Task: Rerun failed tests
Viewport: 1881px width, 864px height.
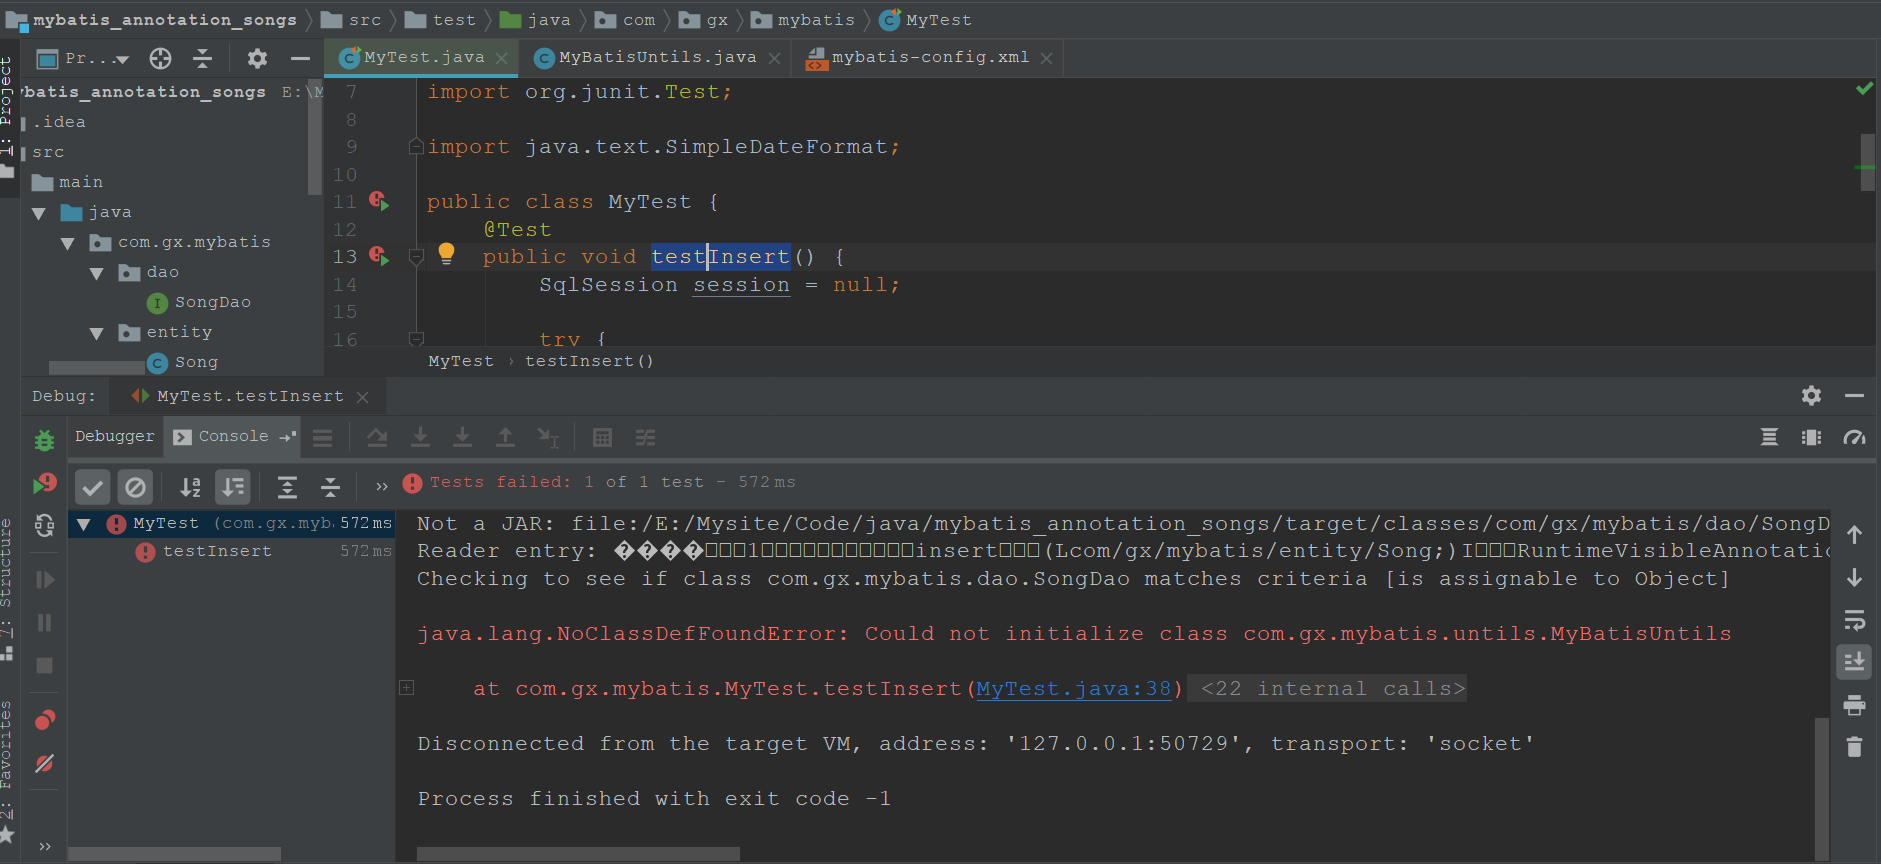Action: pos(44,484)
